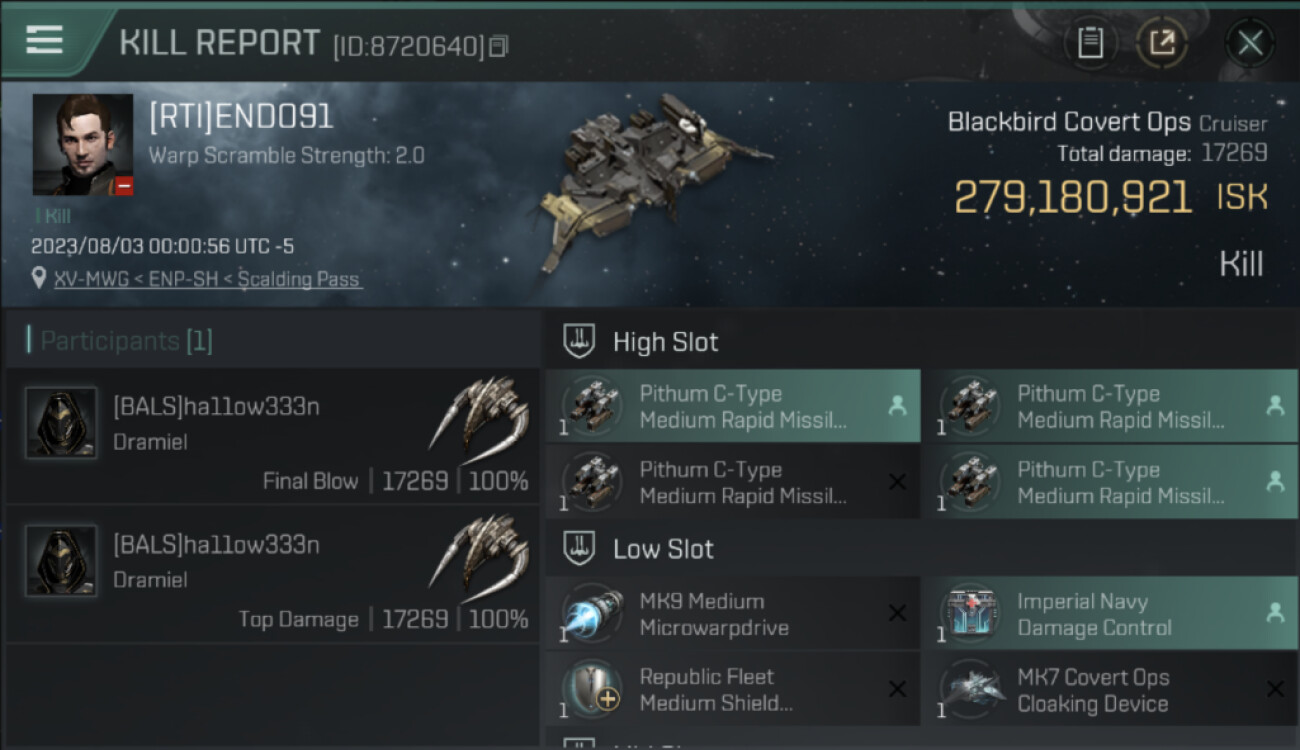Open ENDO91 pilot portrait
The width and height of the screenshot is (1300, 750).
click(x=82, y=144)
